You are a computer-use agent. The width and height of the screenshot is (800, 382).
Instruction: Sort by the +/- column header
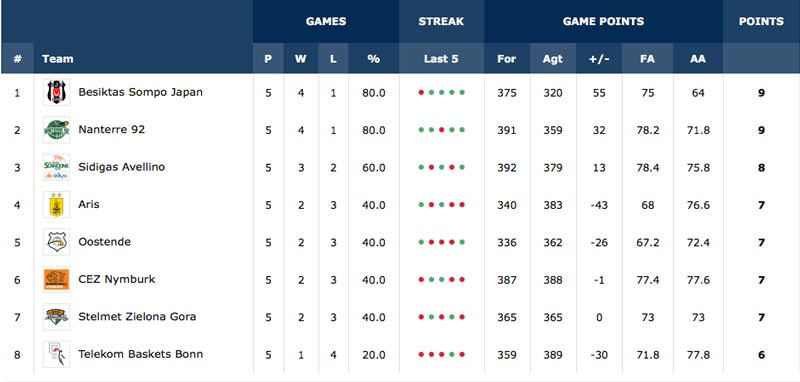click(599, 59)
